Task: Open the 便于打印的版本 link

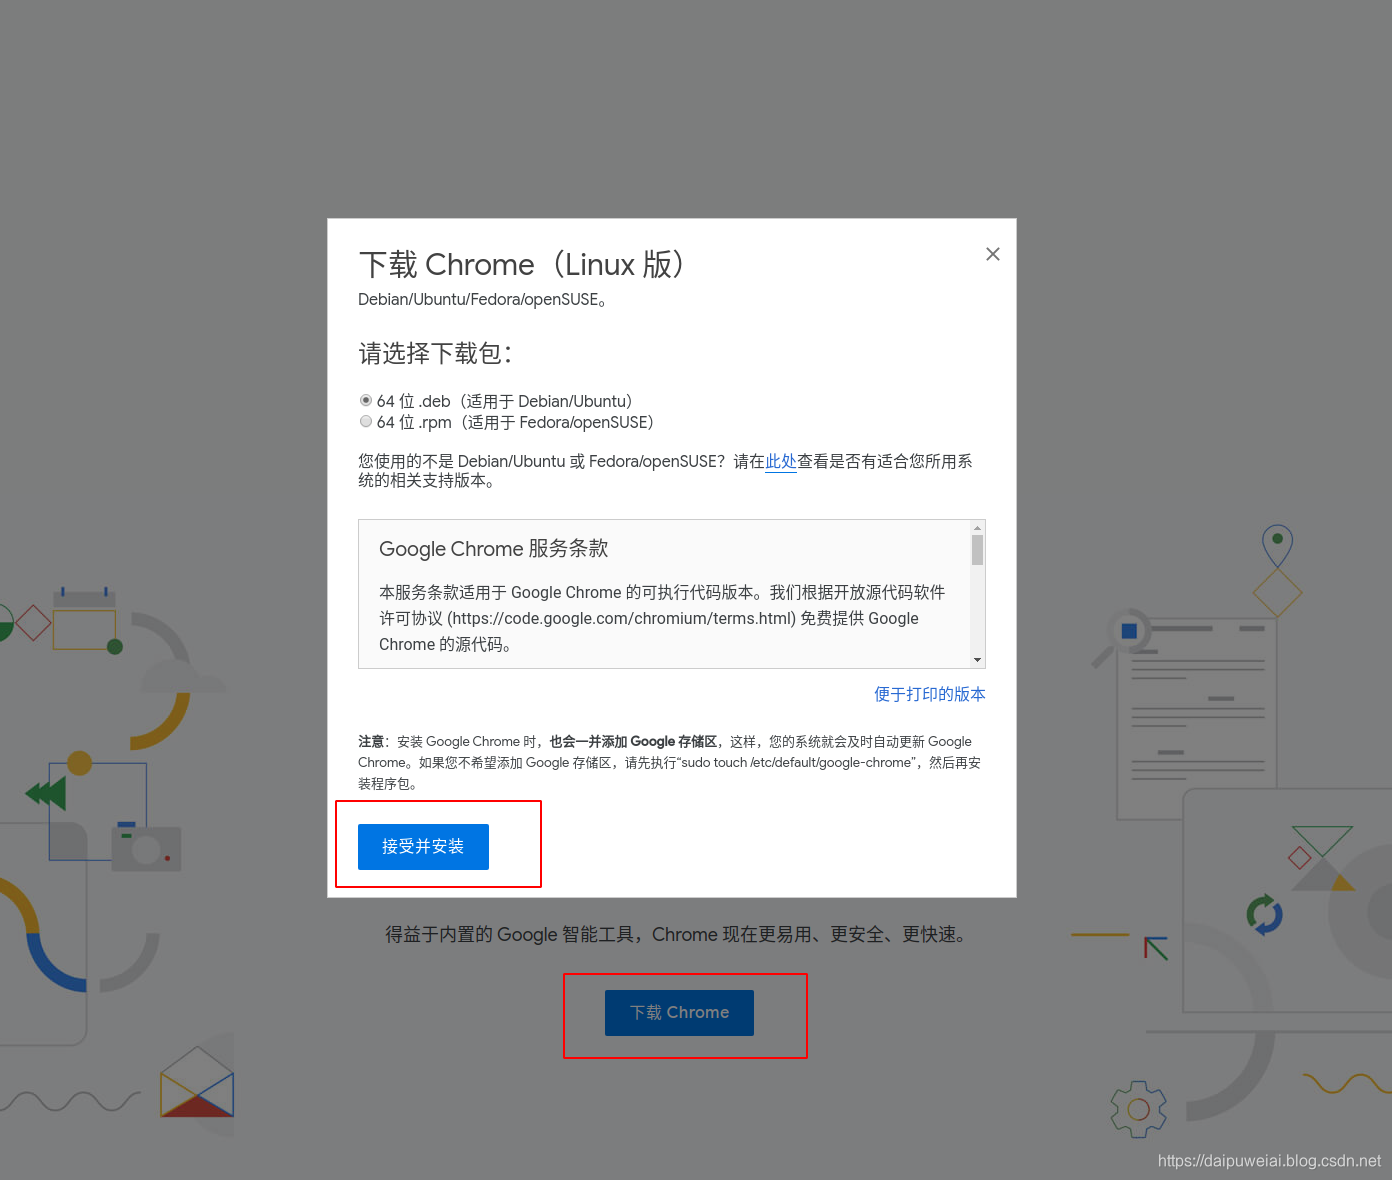Action: click(930, 694)
